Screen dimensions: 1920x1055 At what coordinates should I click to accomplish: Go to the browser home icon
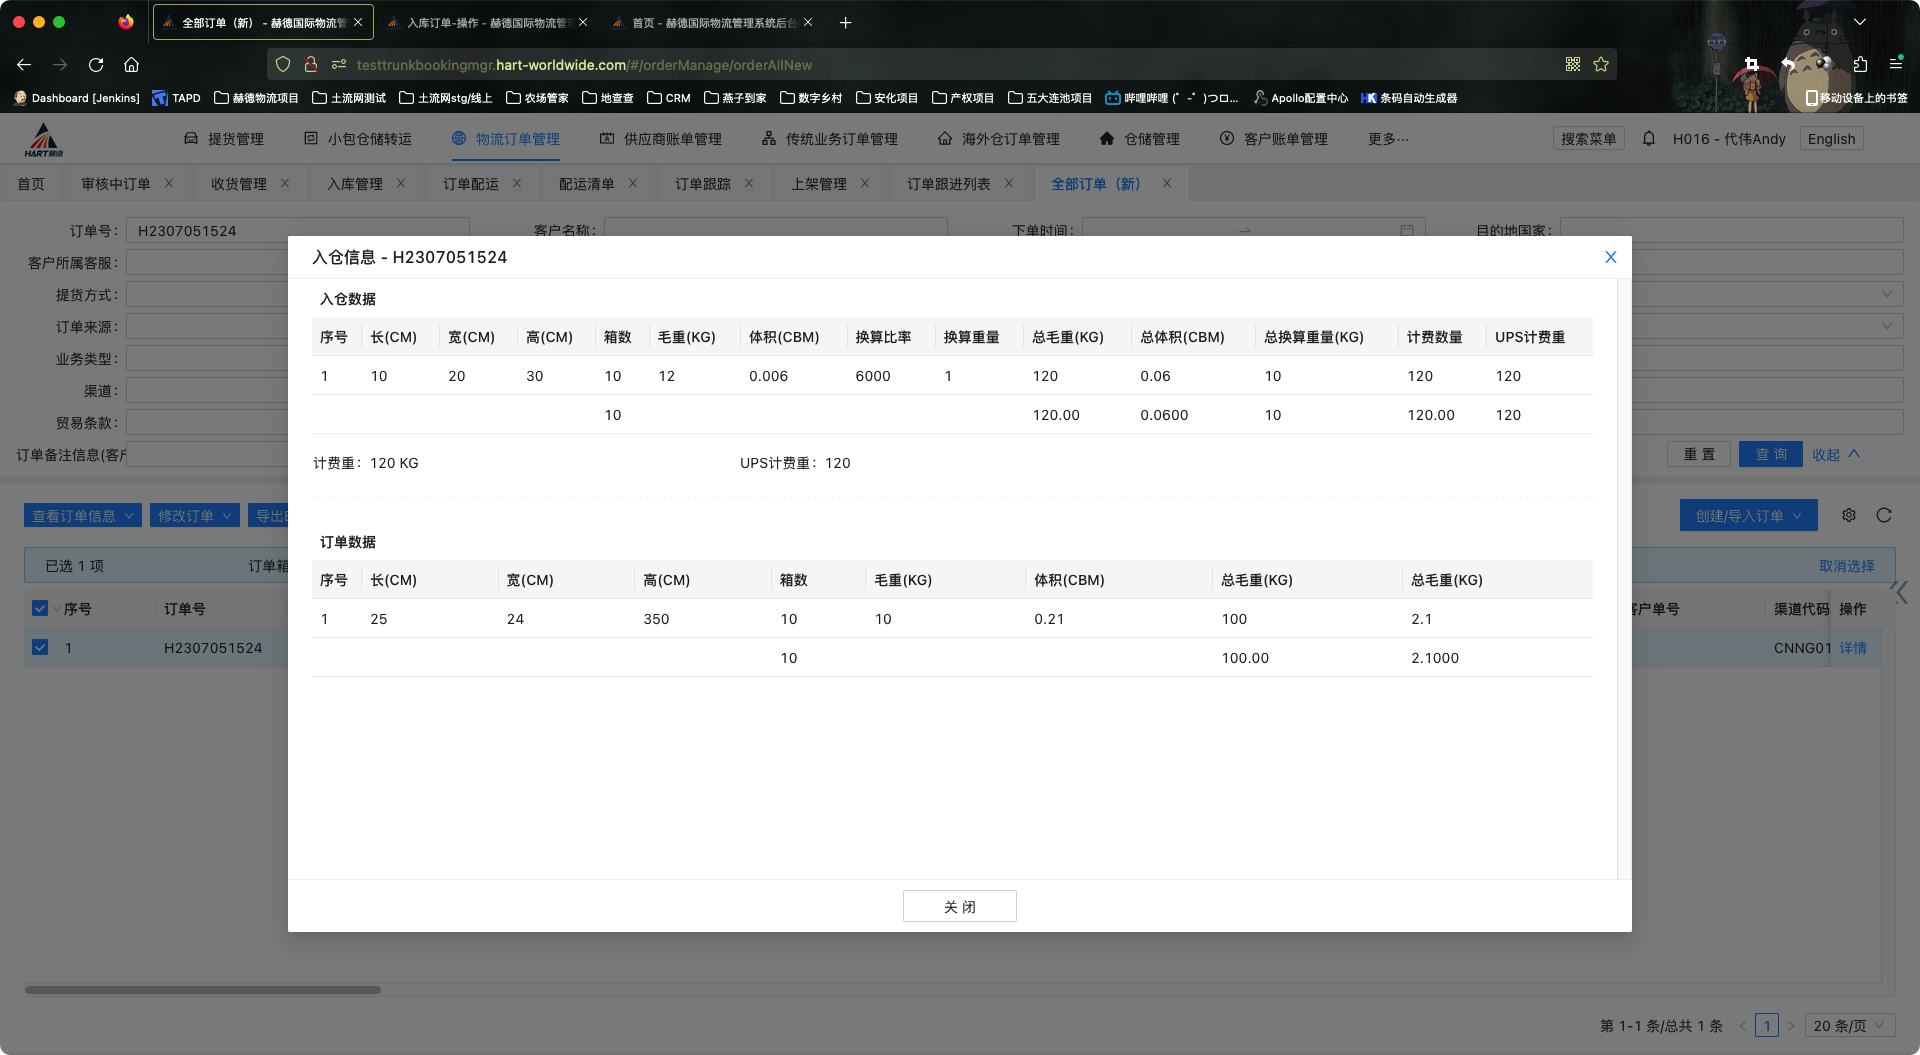(x=131, y=65)
